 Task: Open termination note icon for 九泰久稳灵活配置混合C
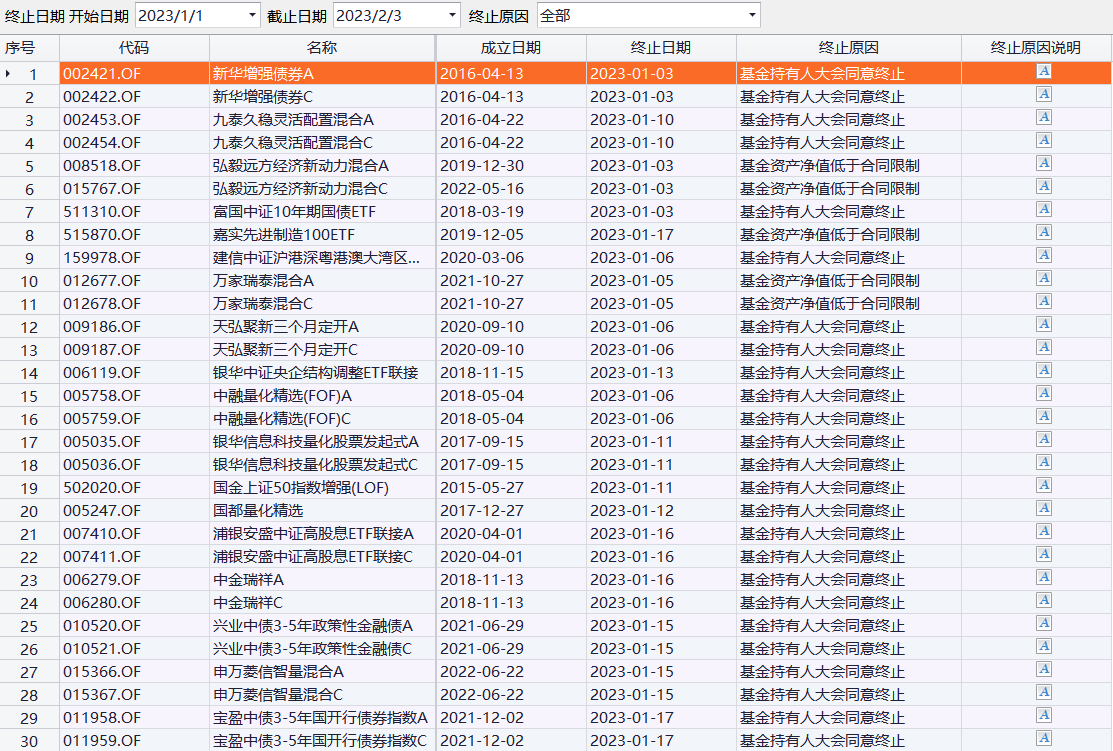pos(1043,141)
